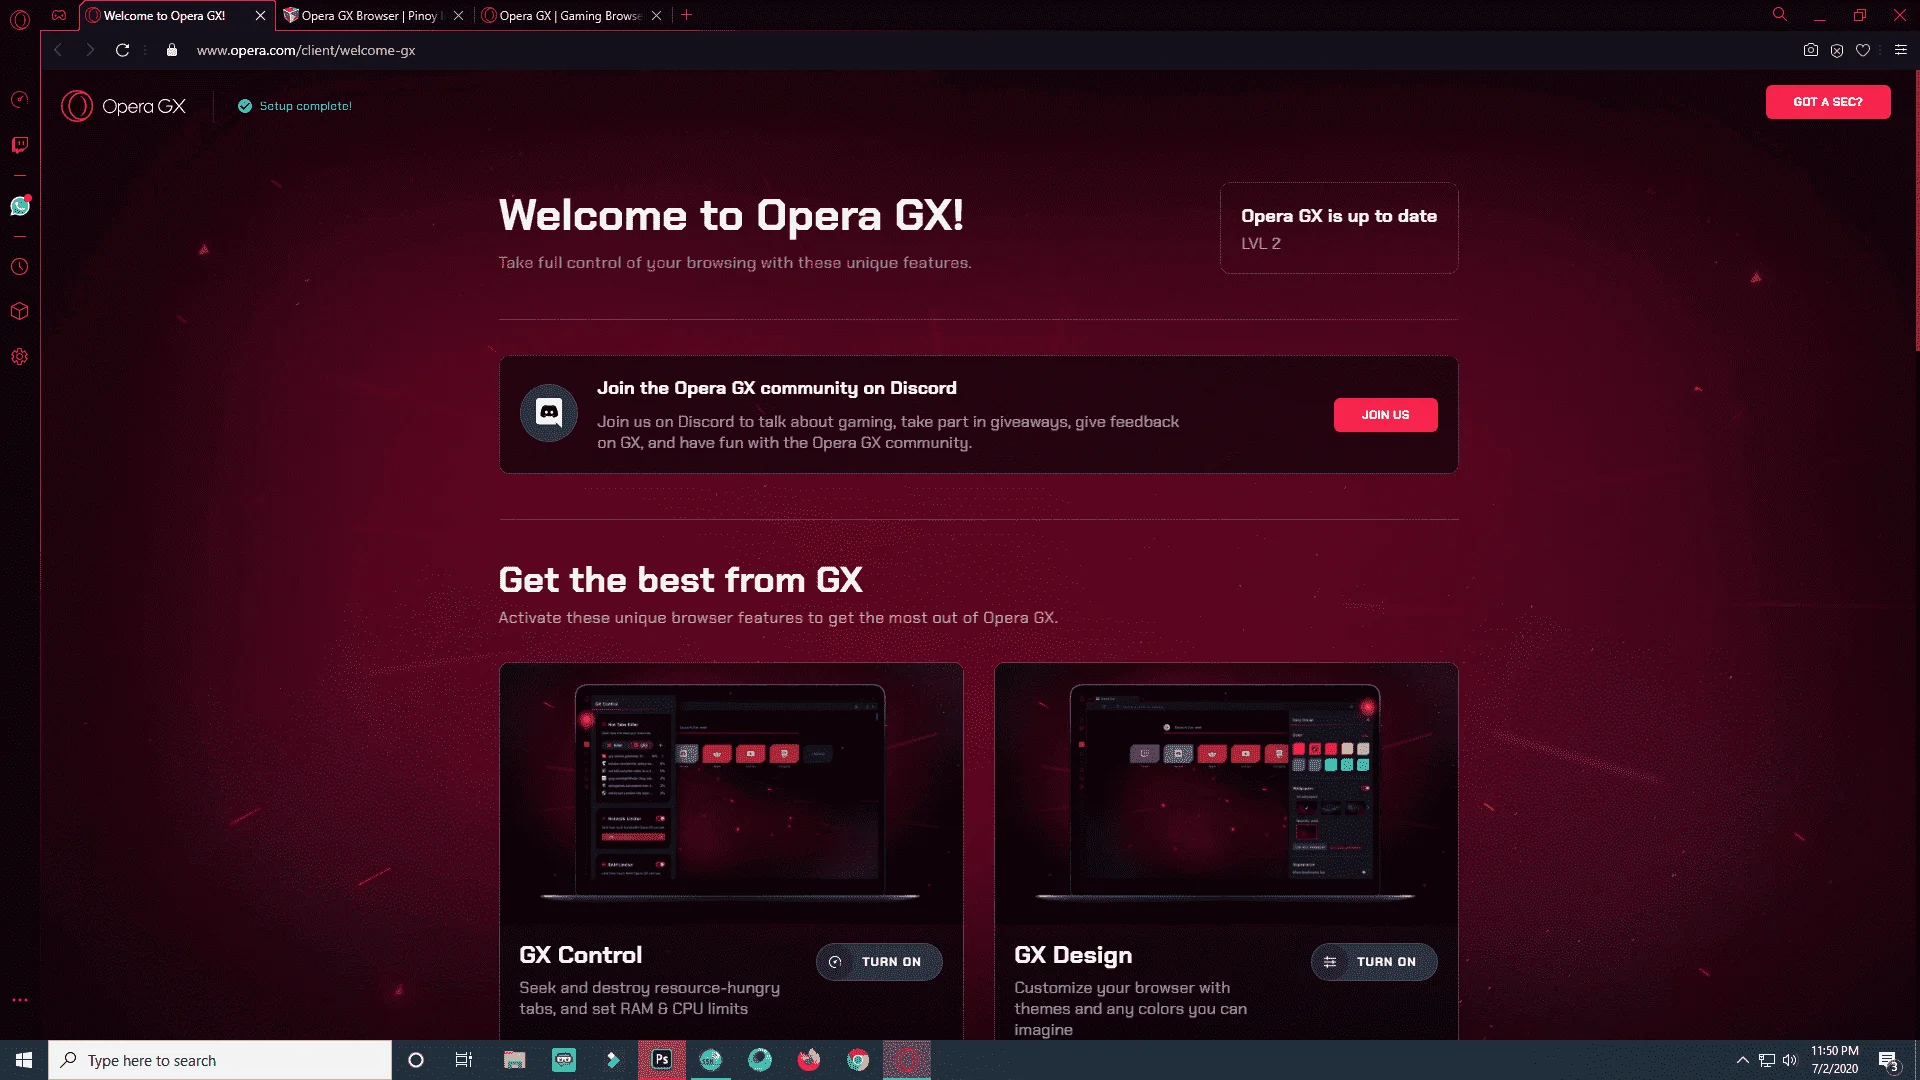View site security lock information
Screen dimensions: 1920x1080
tap(172, 50)
